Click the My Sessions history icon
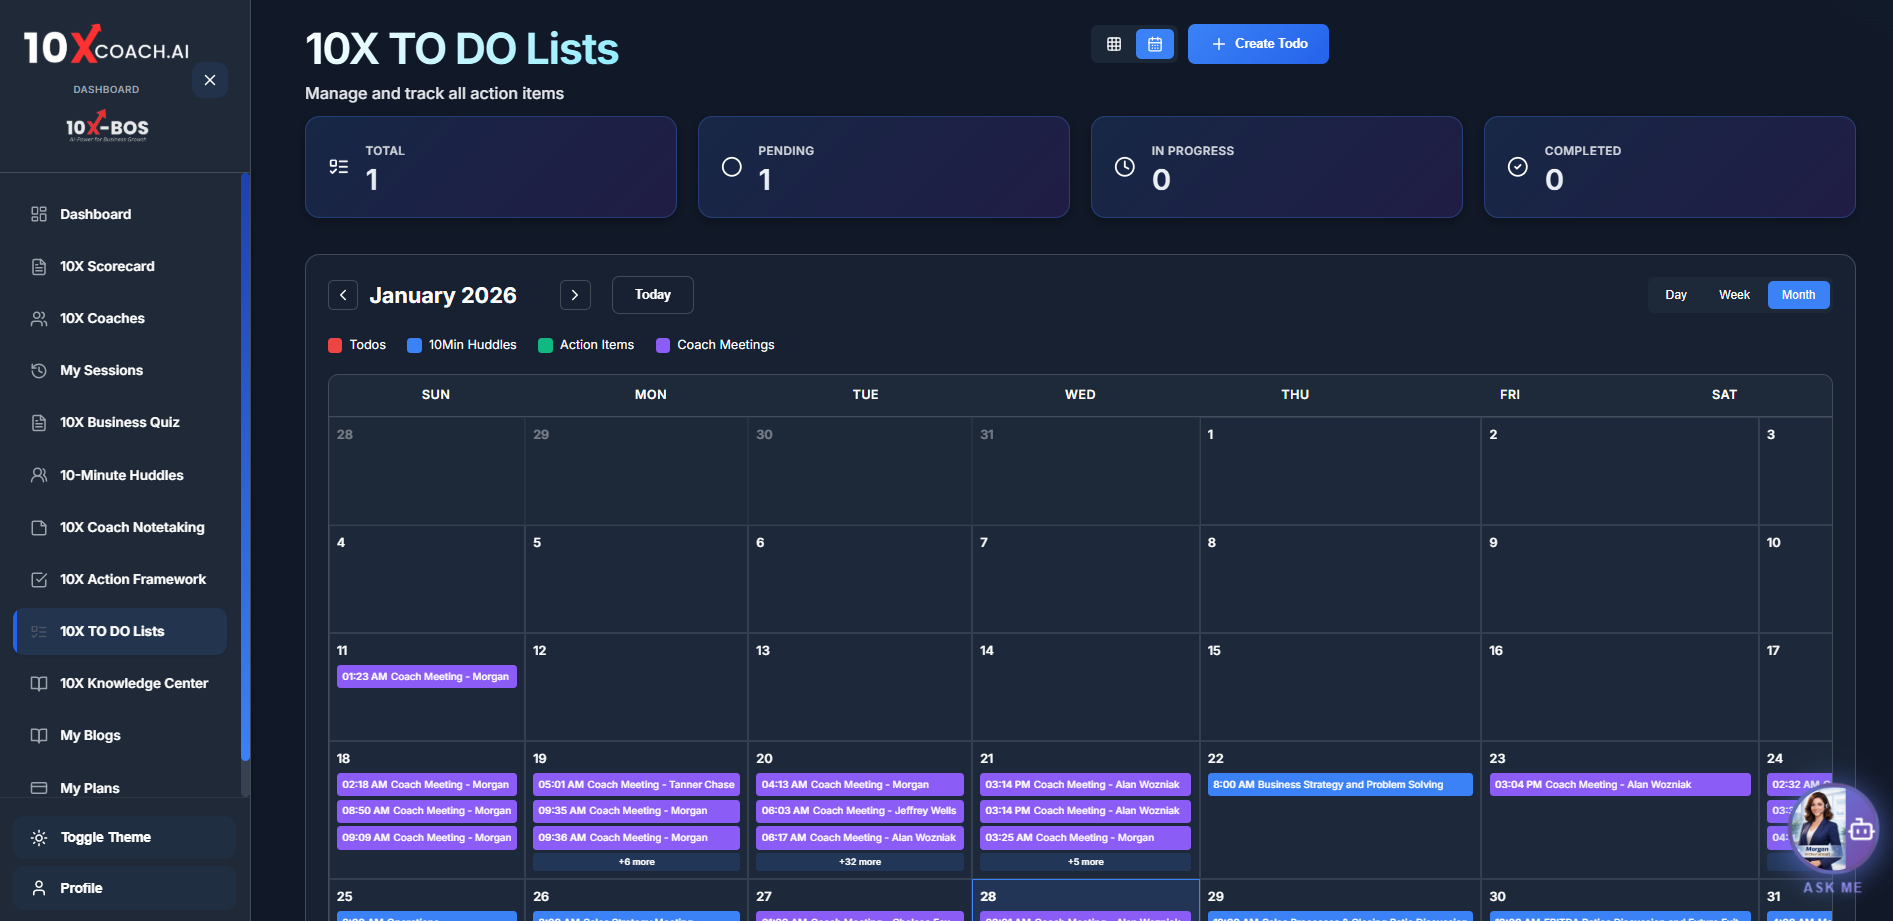The width and height of the screenshot is (1893, 921). (39, 371)
